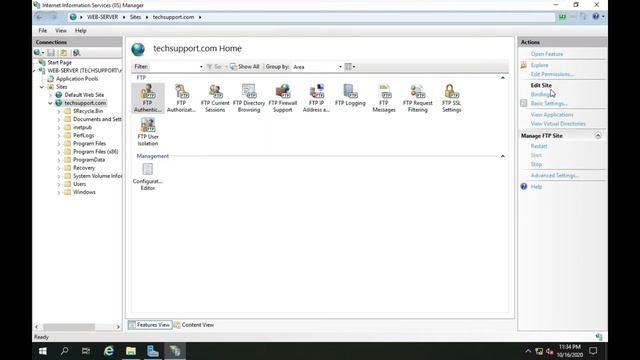
Task: Open the File menu
Action: 42,31
